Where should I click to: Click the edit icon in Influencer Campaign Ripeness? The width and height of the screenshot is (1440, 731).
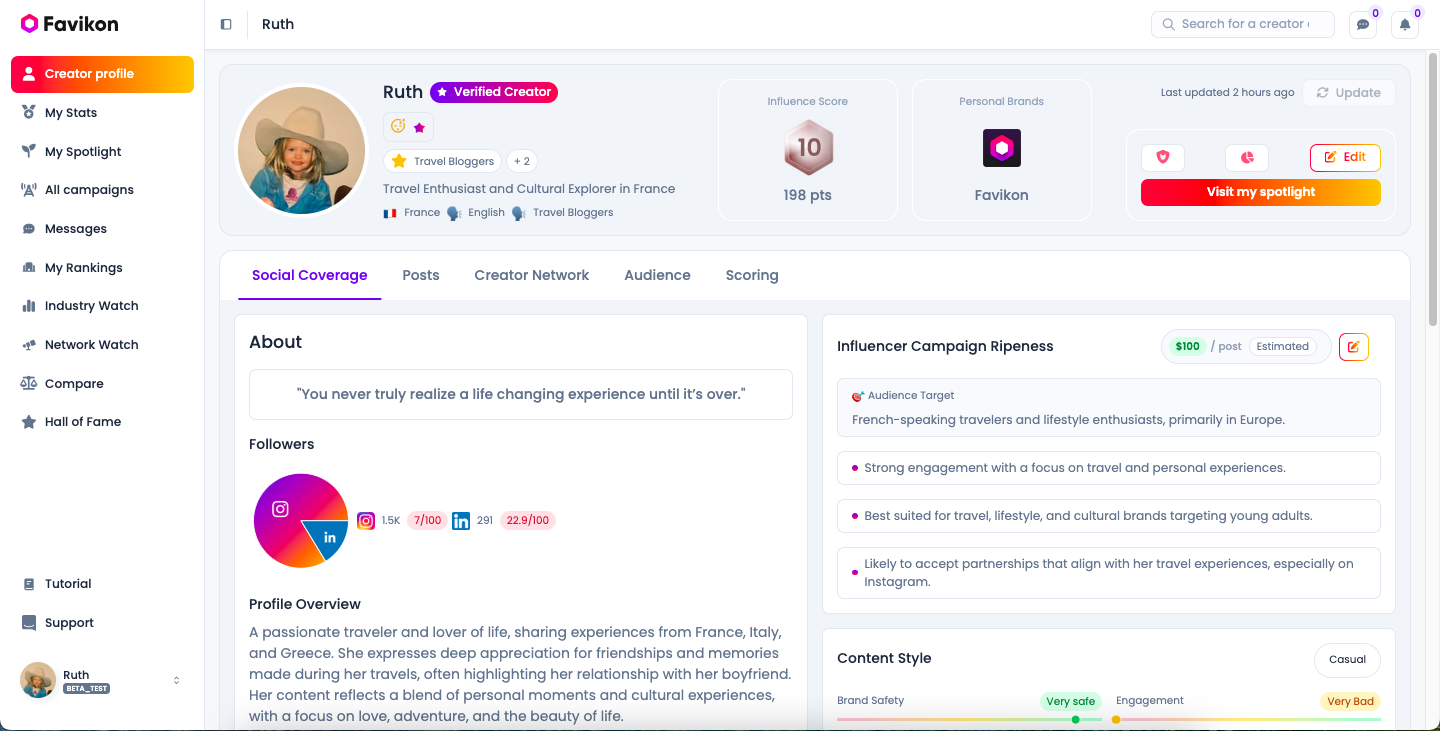point(1353,347)
